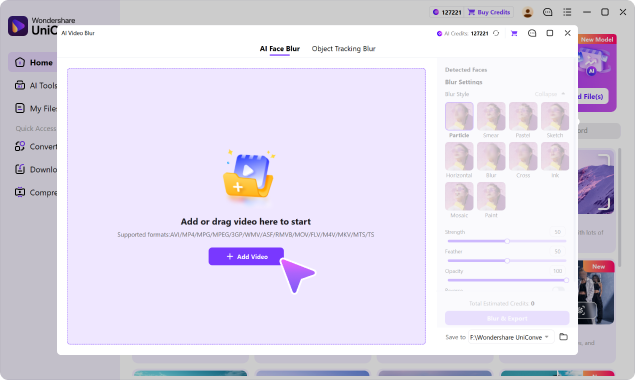Open the New-tagged people thumbnail in main window
This screenshot has height=380, width=635.
(596, 292)
